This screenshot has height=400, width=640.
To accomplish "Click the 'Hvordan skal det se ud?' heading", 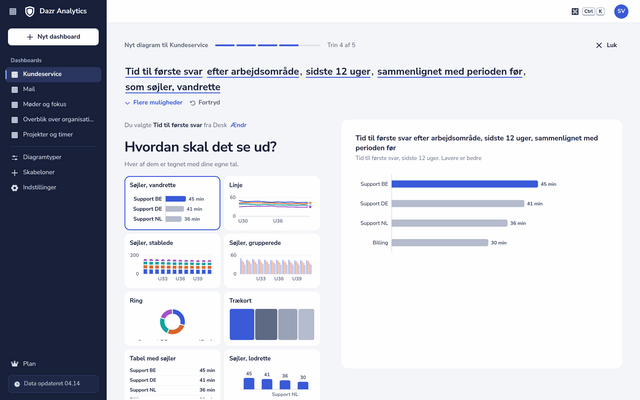I will tap(200, 147).
